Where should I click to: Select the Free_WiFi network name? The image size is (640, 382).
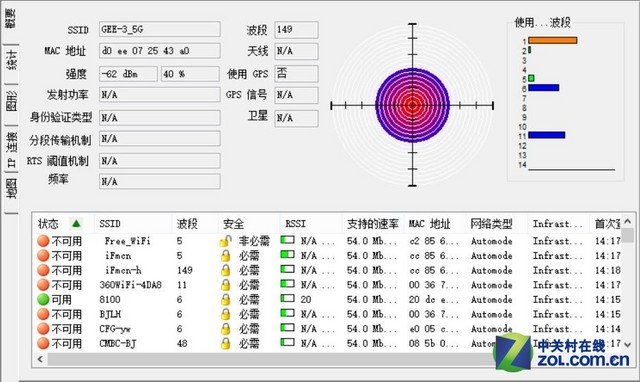(128, 241)
